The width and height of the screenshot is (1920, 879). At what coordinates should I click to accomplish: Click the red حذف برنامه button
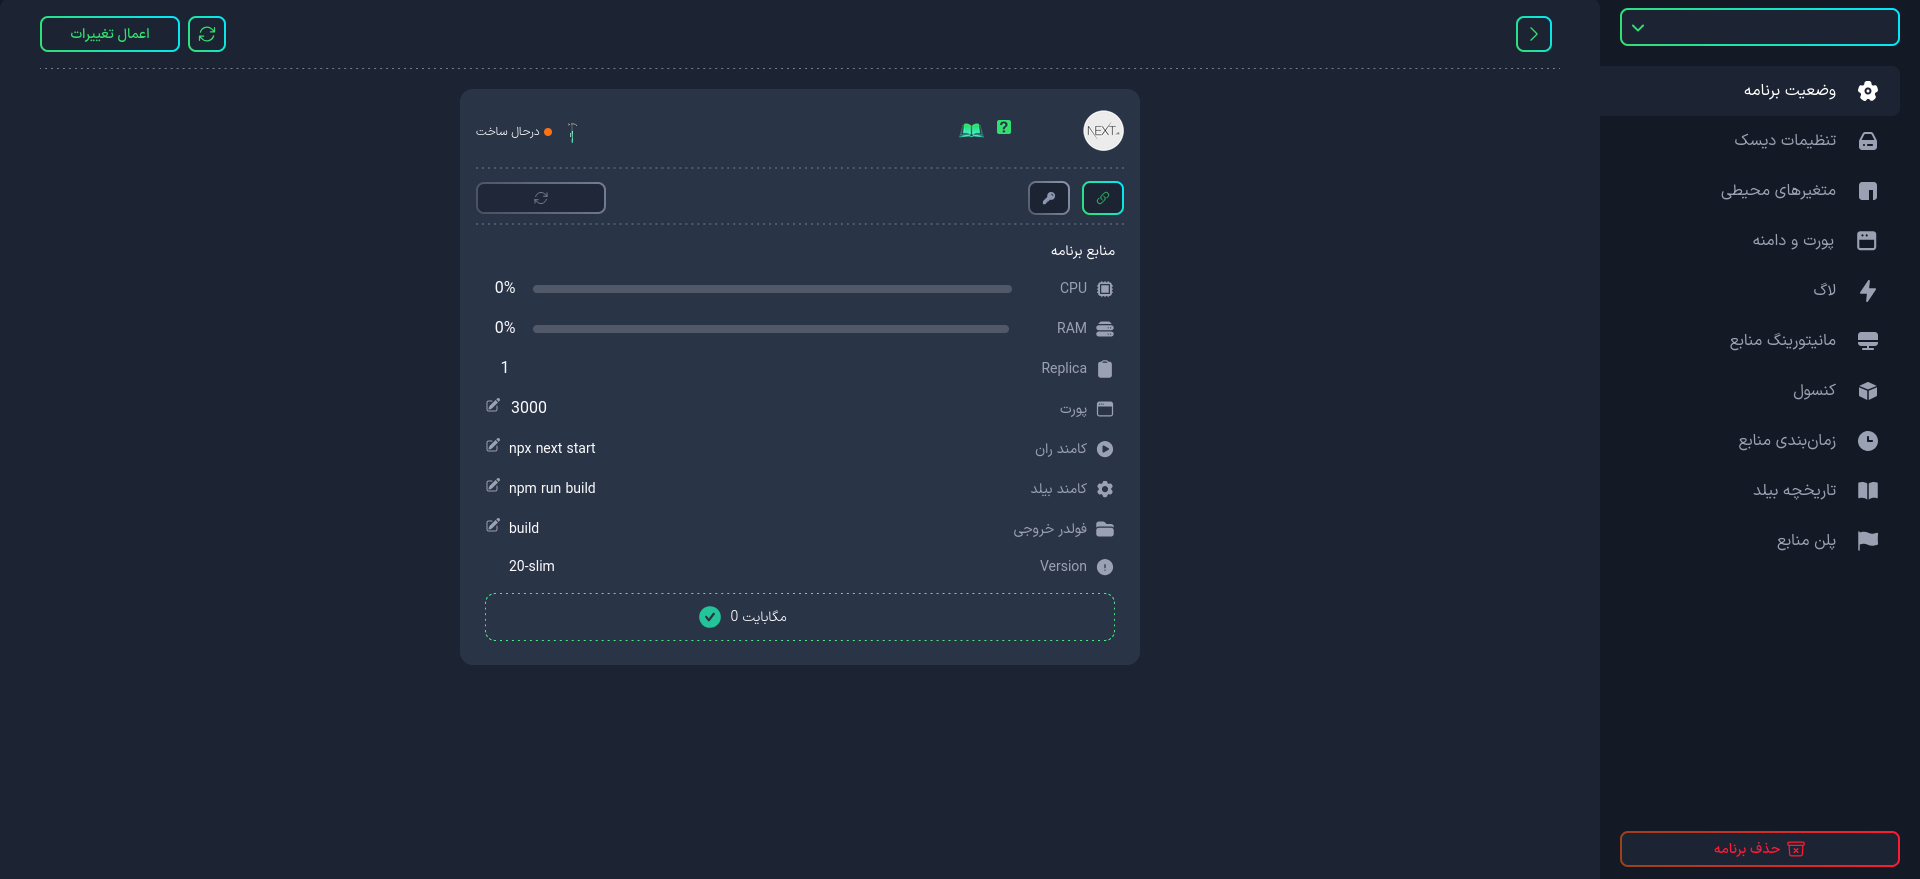[1759, 849]
